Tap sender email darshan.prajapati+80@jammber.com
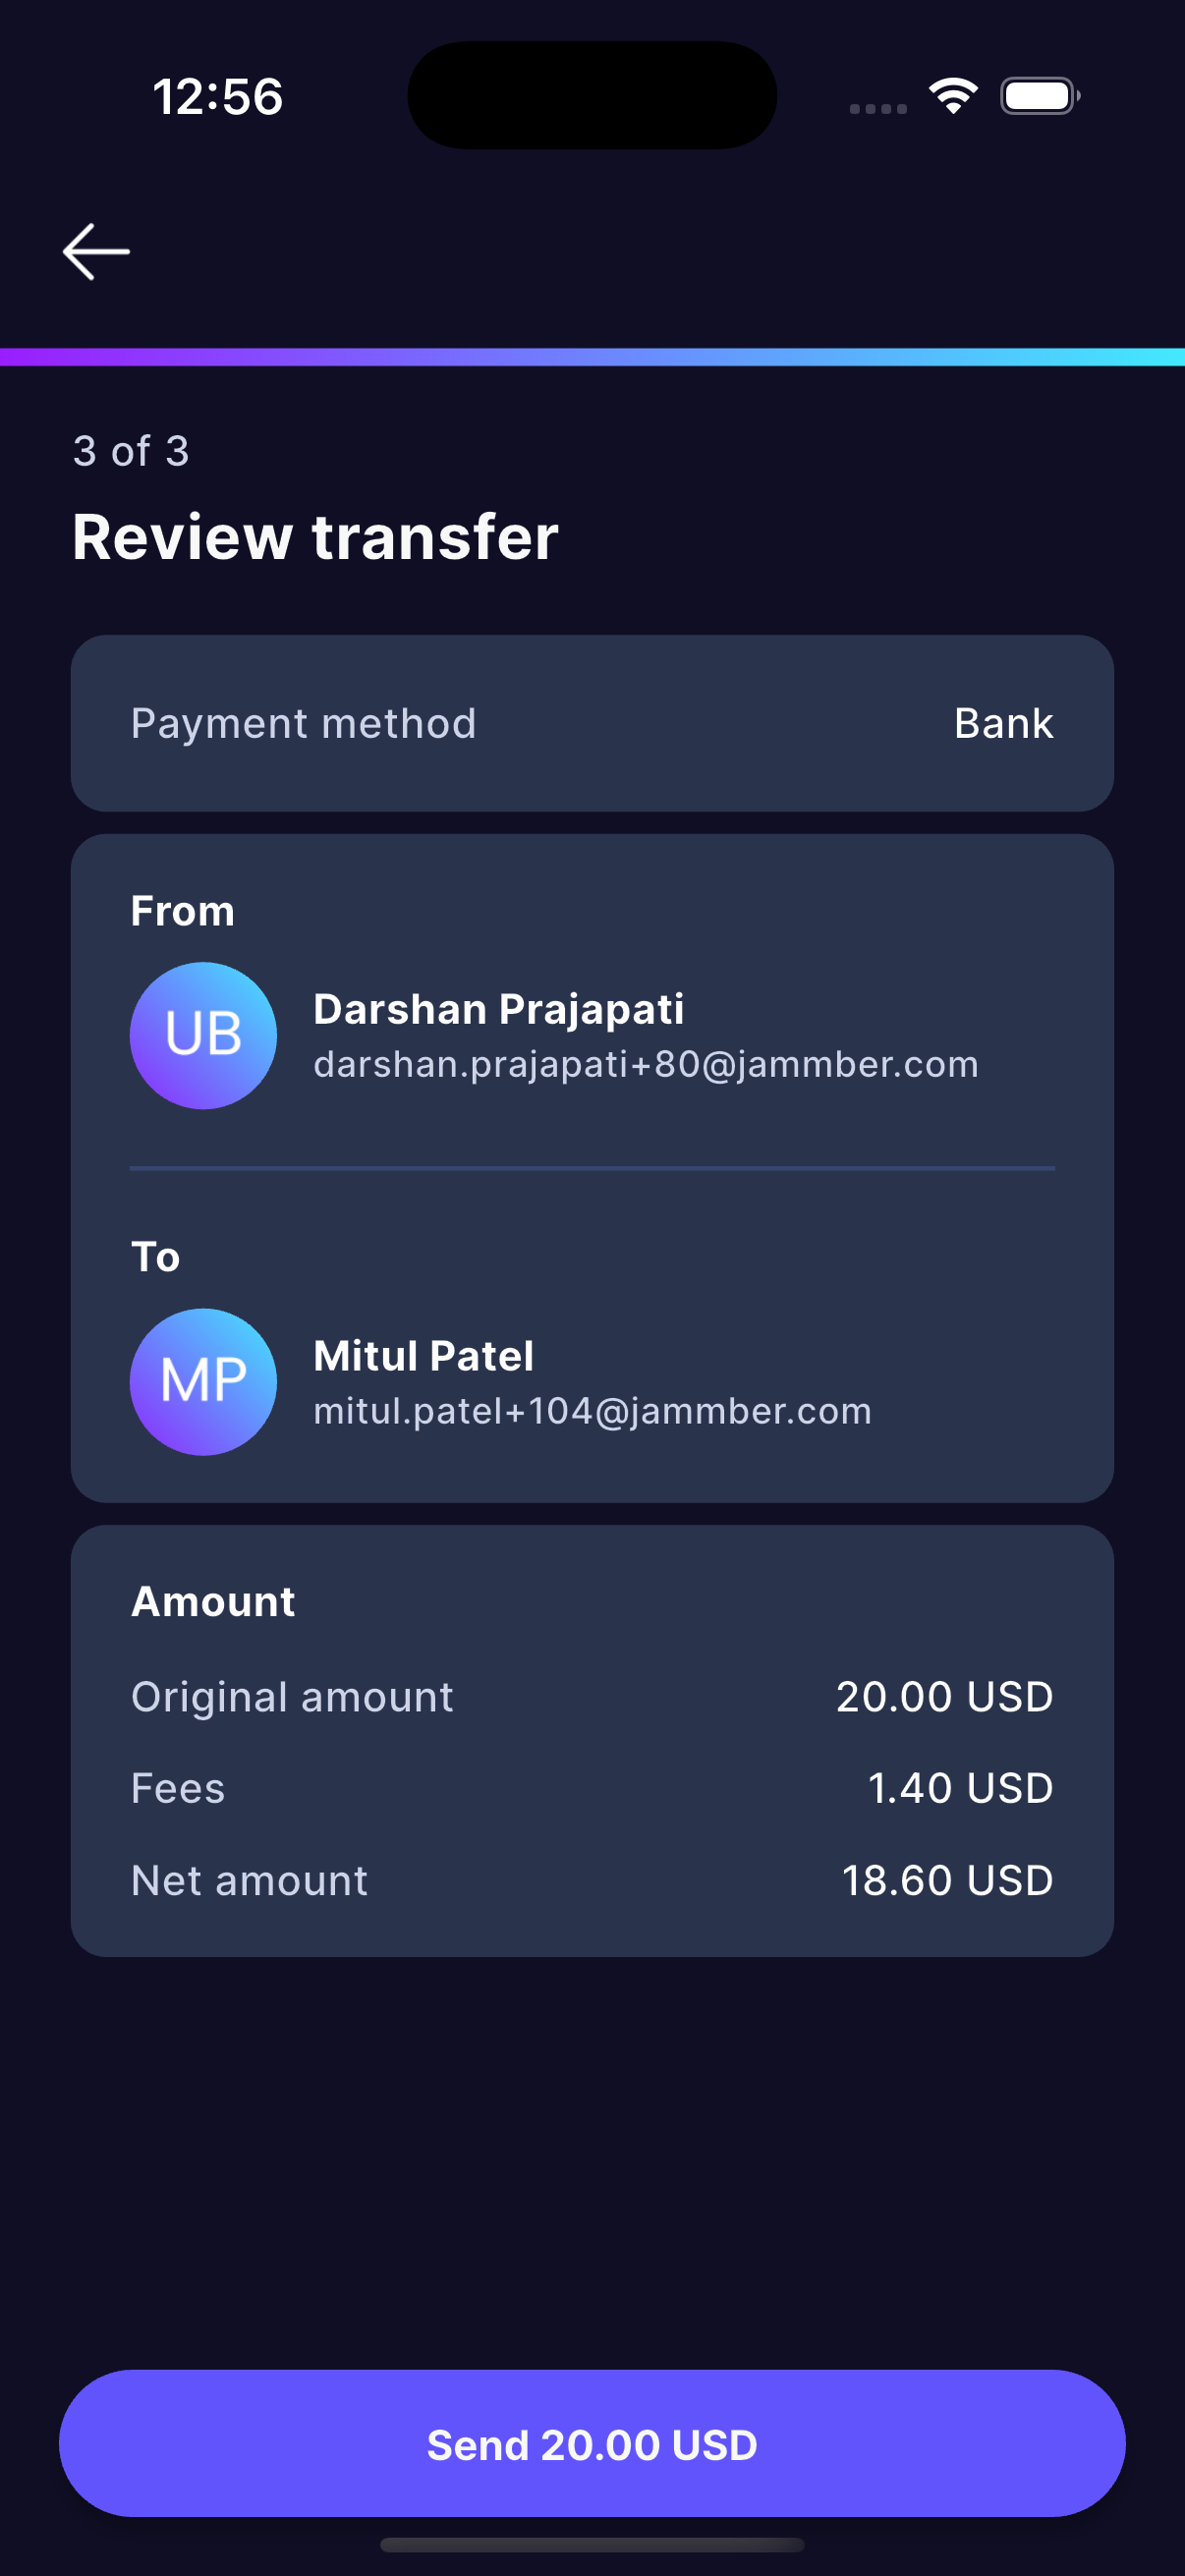This screenshot has width=1185, height=2576. coord(645,1064)
